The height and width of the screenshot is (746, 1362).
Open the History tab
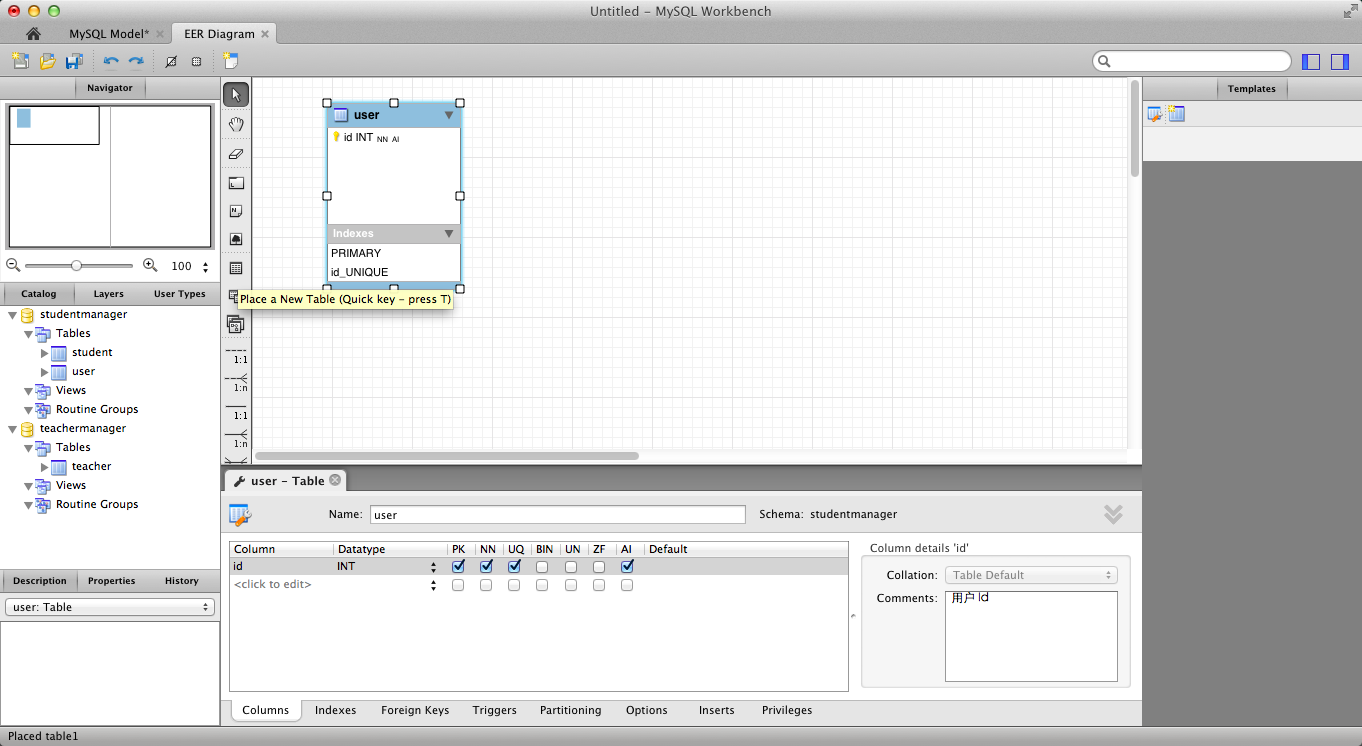(x=182, y=581)
